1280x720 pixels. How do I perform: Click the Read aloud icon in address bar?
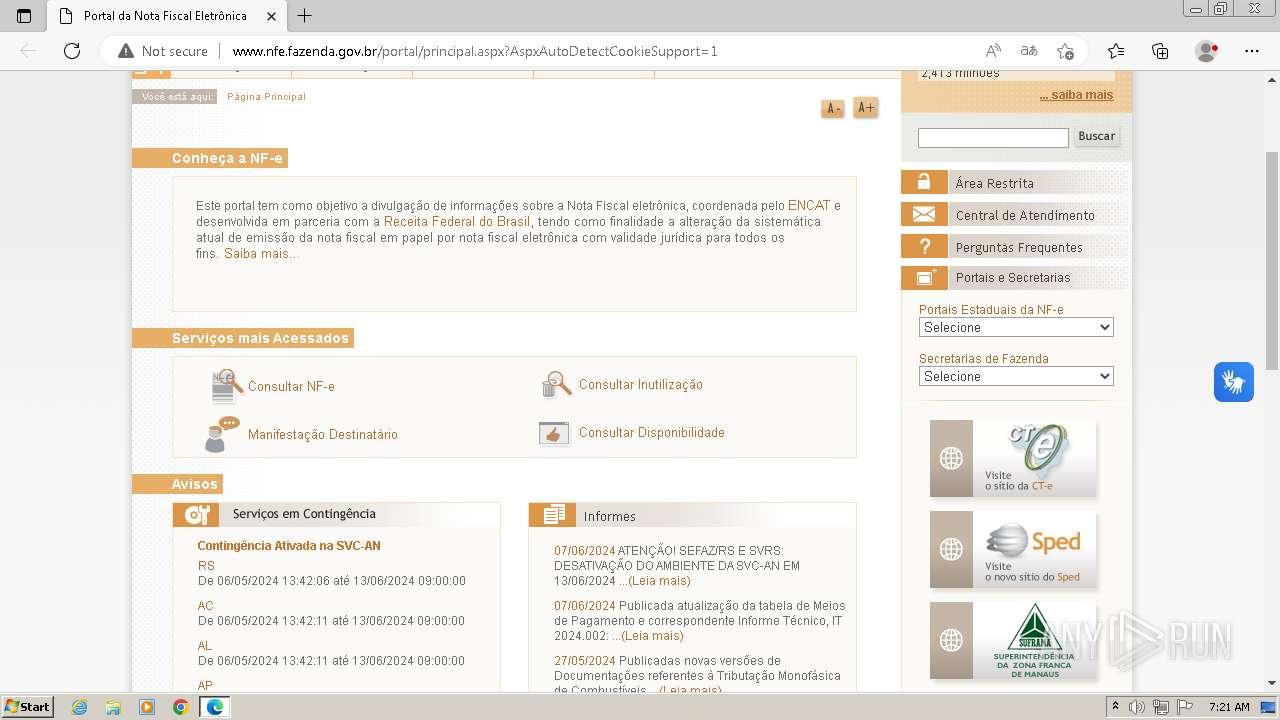click(993, 51)
